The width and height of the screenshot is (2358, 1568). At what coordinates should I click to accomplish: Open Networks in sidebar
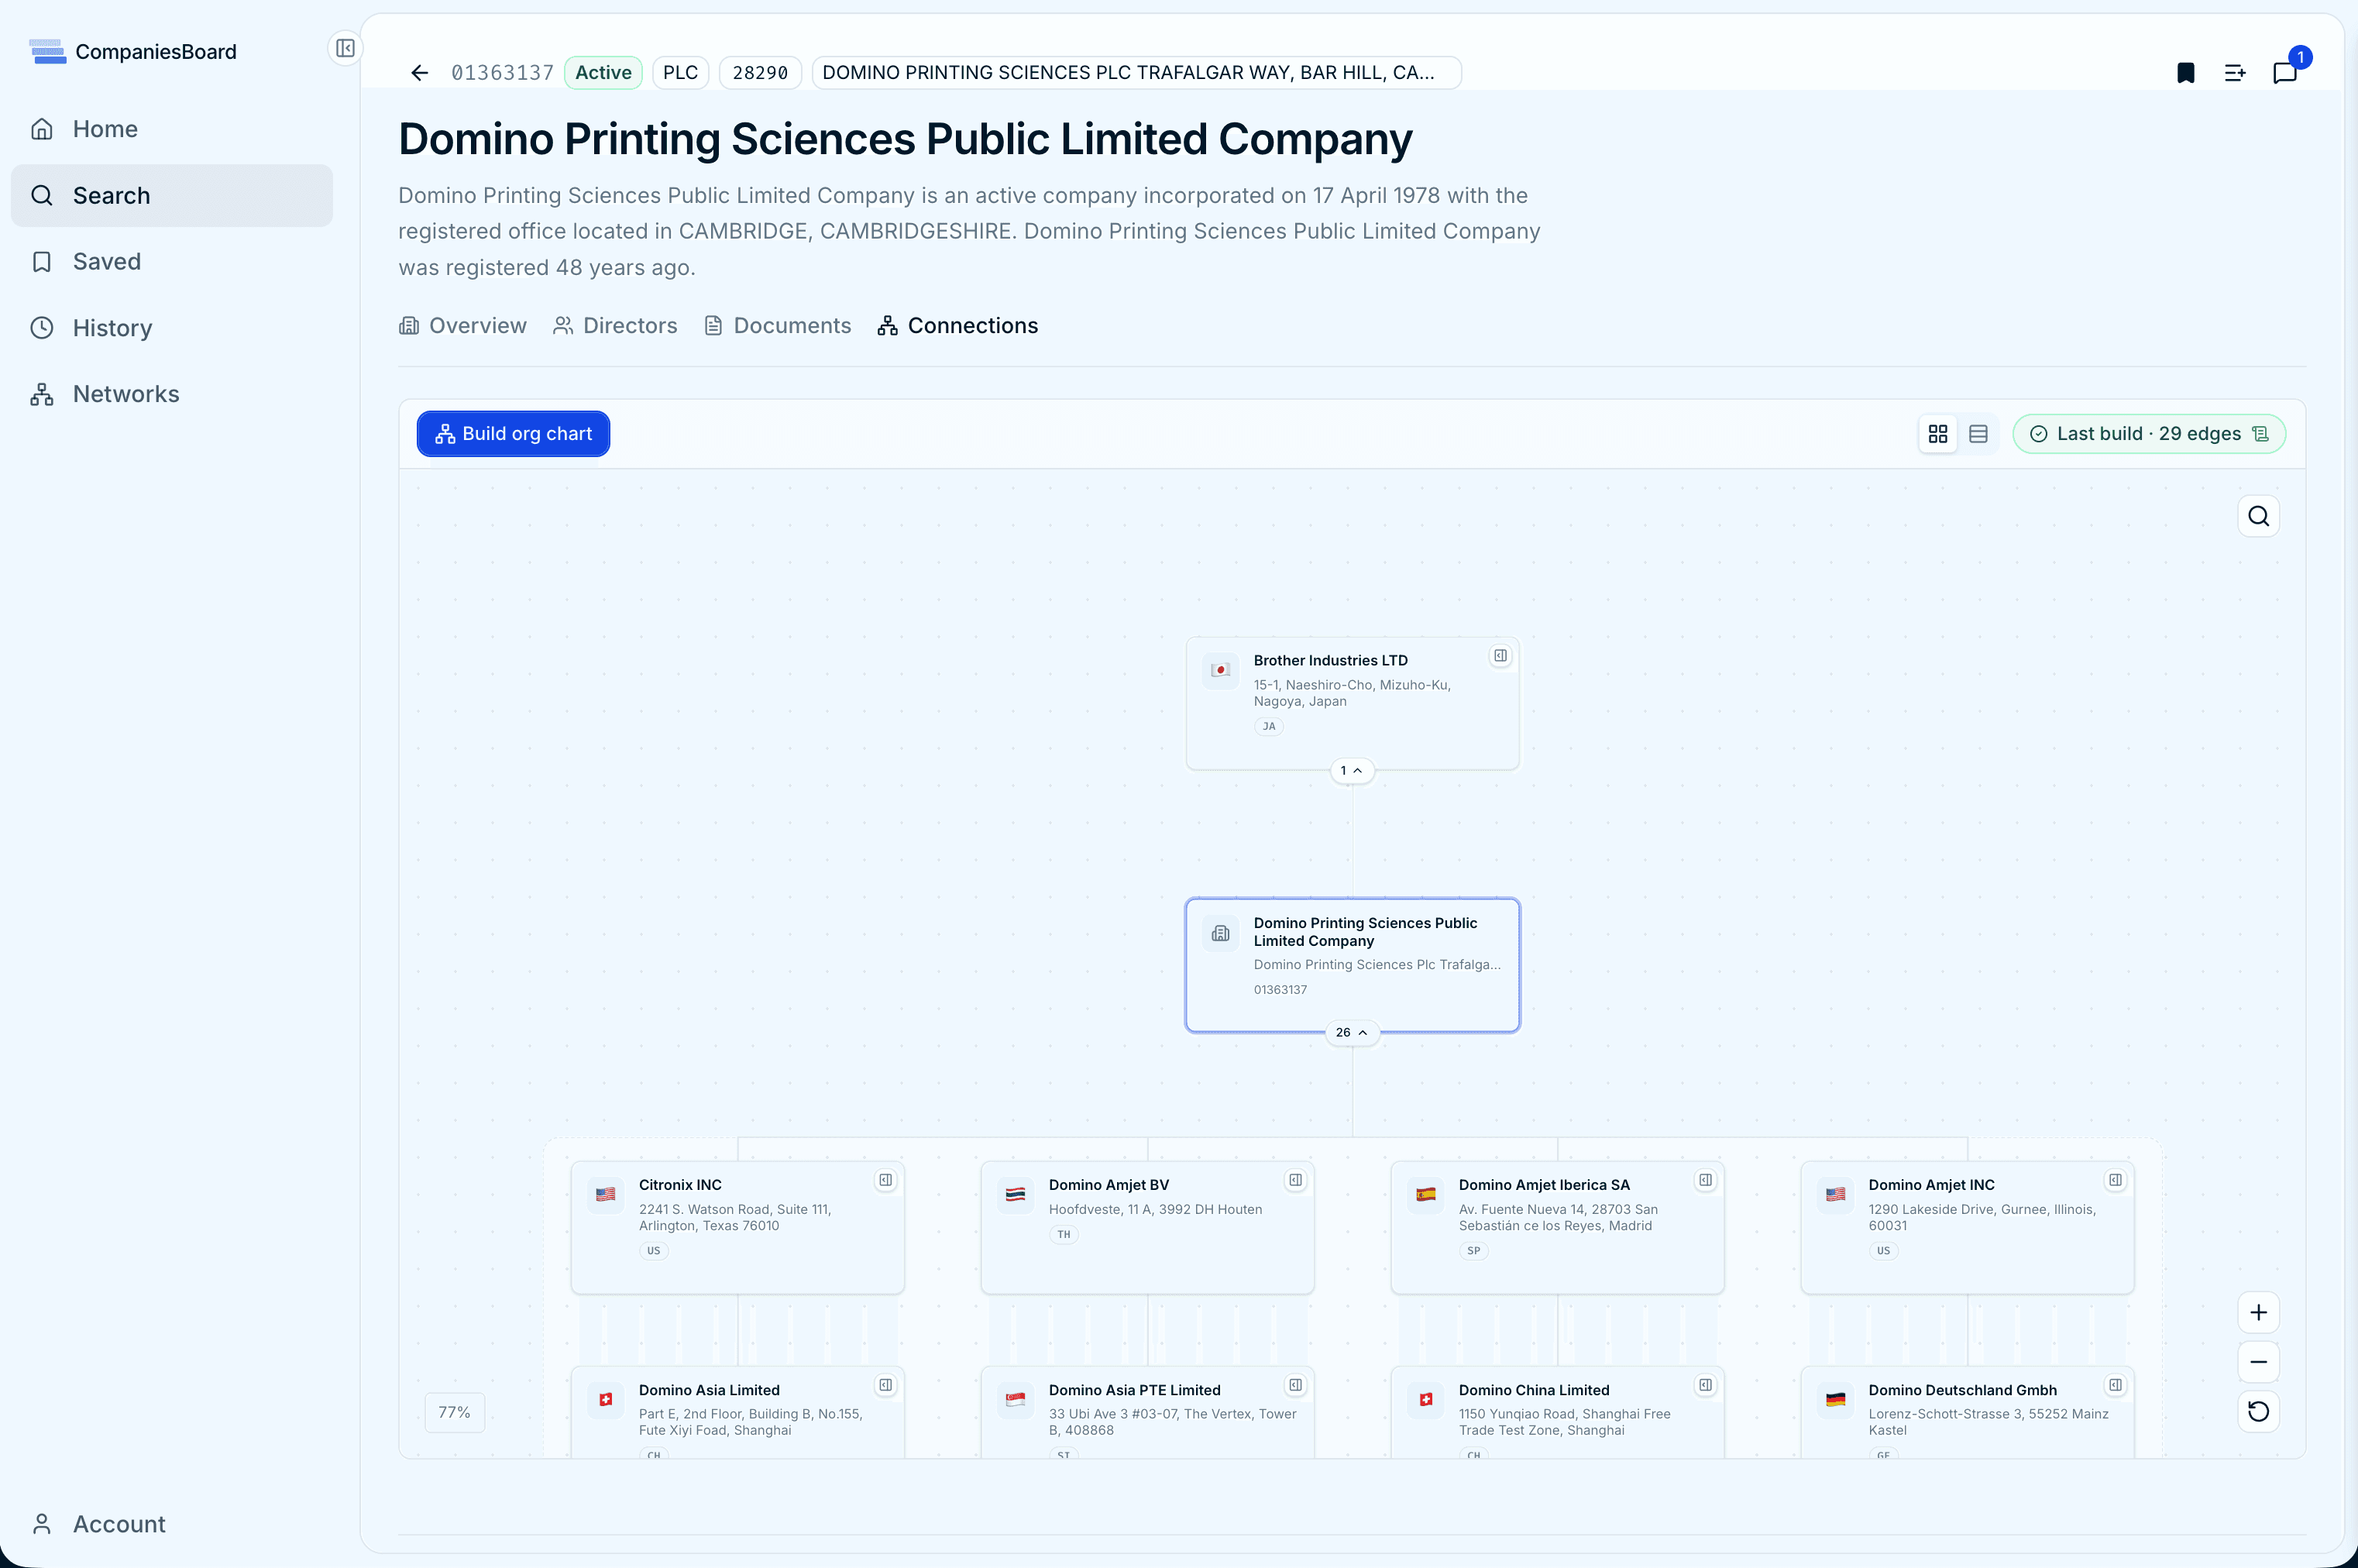[x=172, y=394]
